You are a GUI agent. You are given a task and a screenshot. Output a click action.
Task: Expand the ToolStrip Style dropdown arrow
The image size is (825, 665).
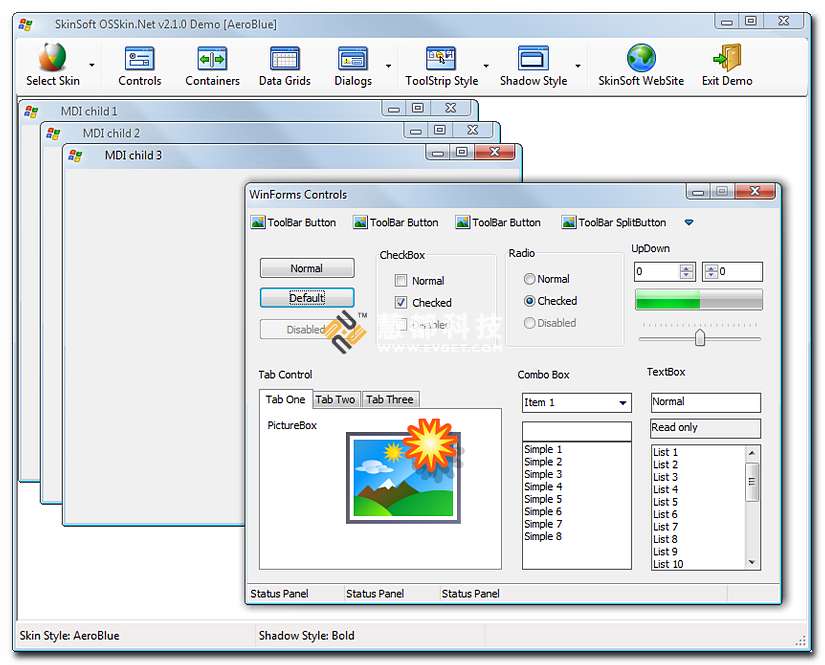(x=486, y=66)
